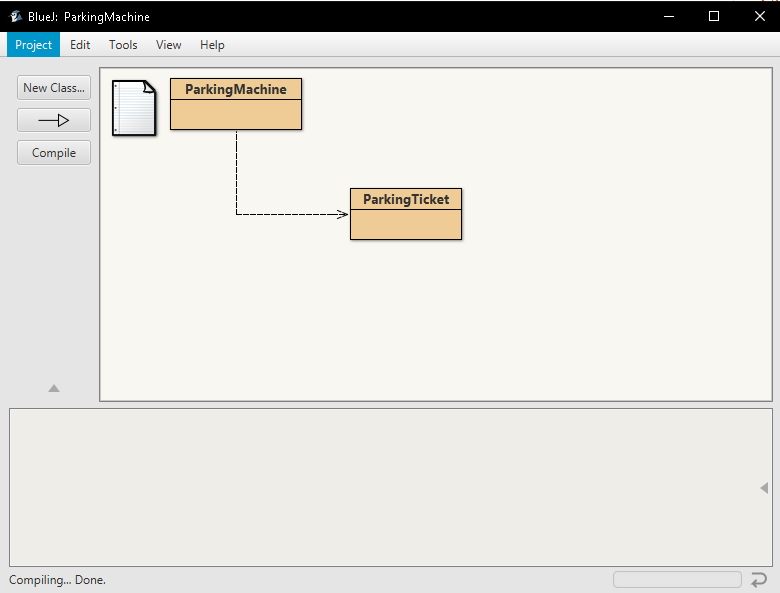Maximize the BlueJ window
The image size is (780, 593).
(x=714, y=16)
